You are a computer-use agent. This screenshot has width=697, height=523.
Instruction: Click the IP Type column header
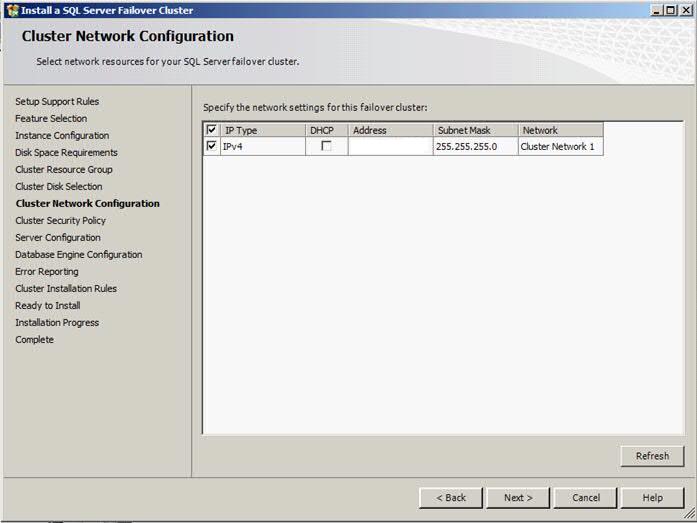click(x=263, y=130)
